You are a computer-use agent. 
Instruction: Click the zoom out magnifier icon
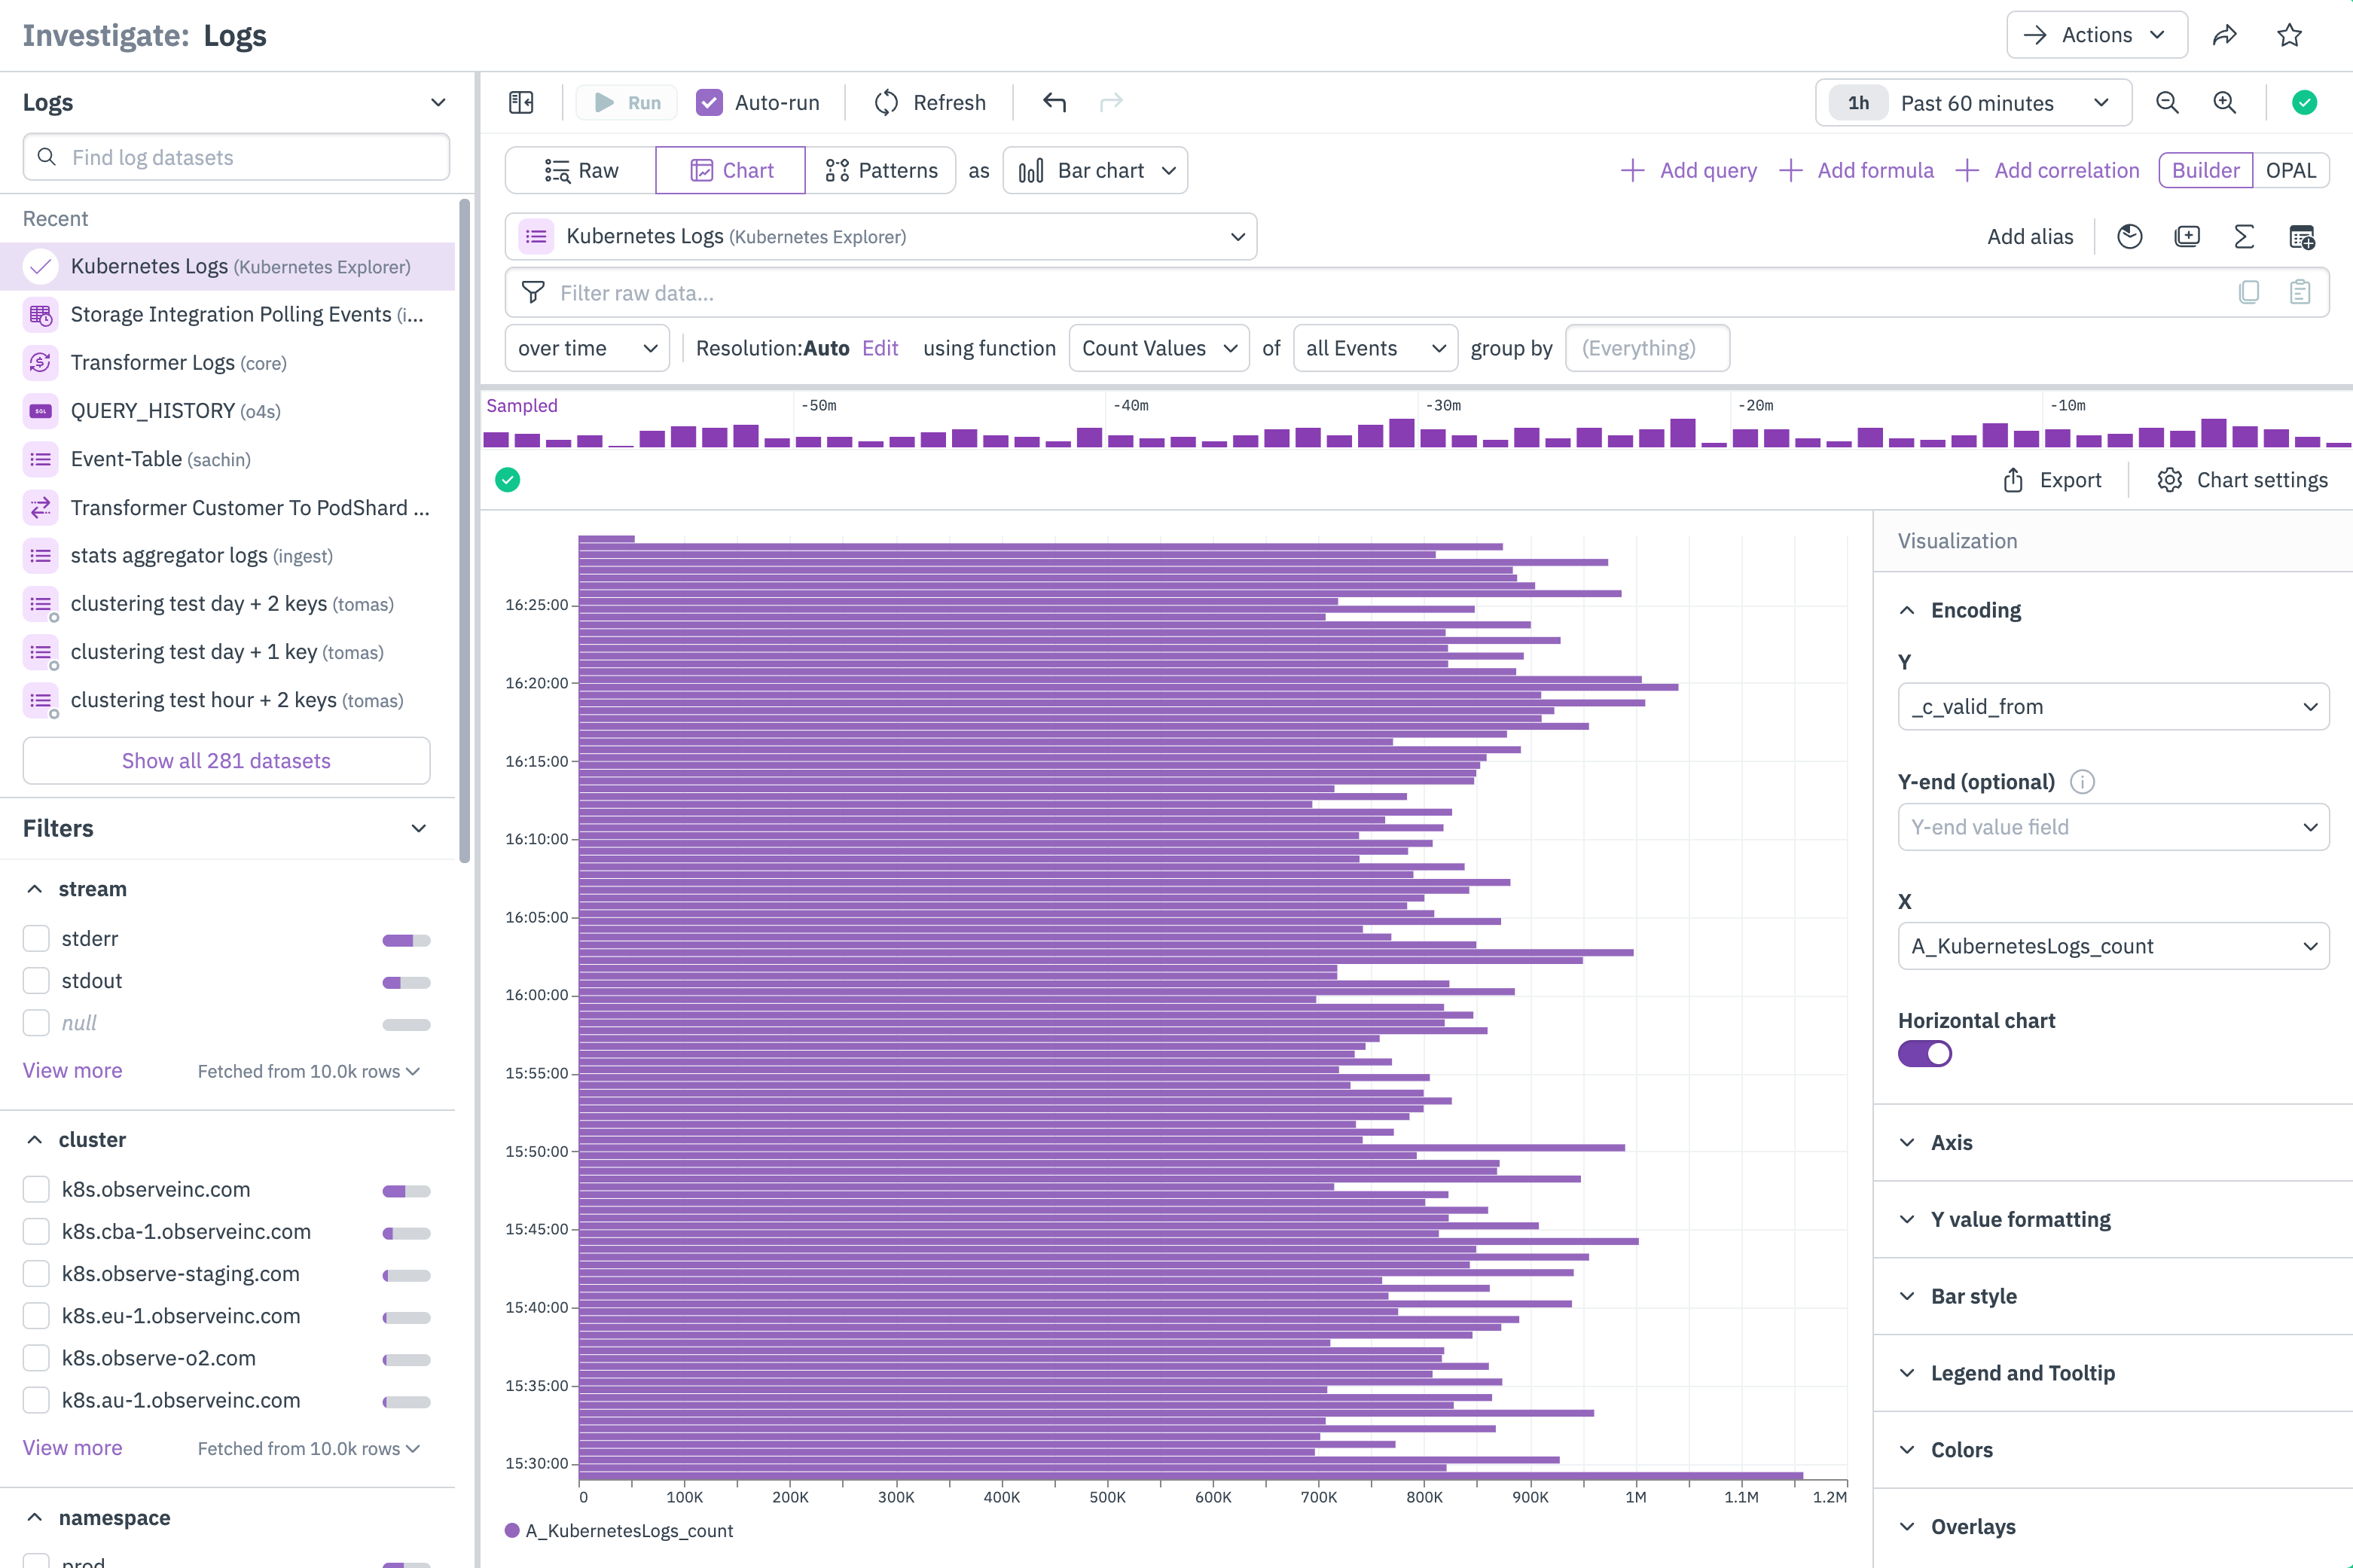point(2167,102)
